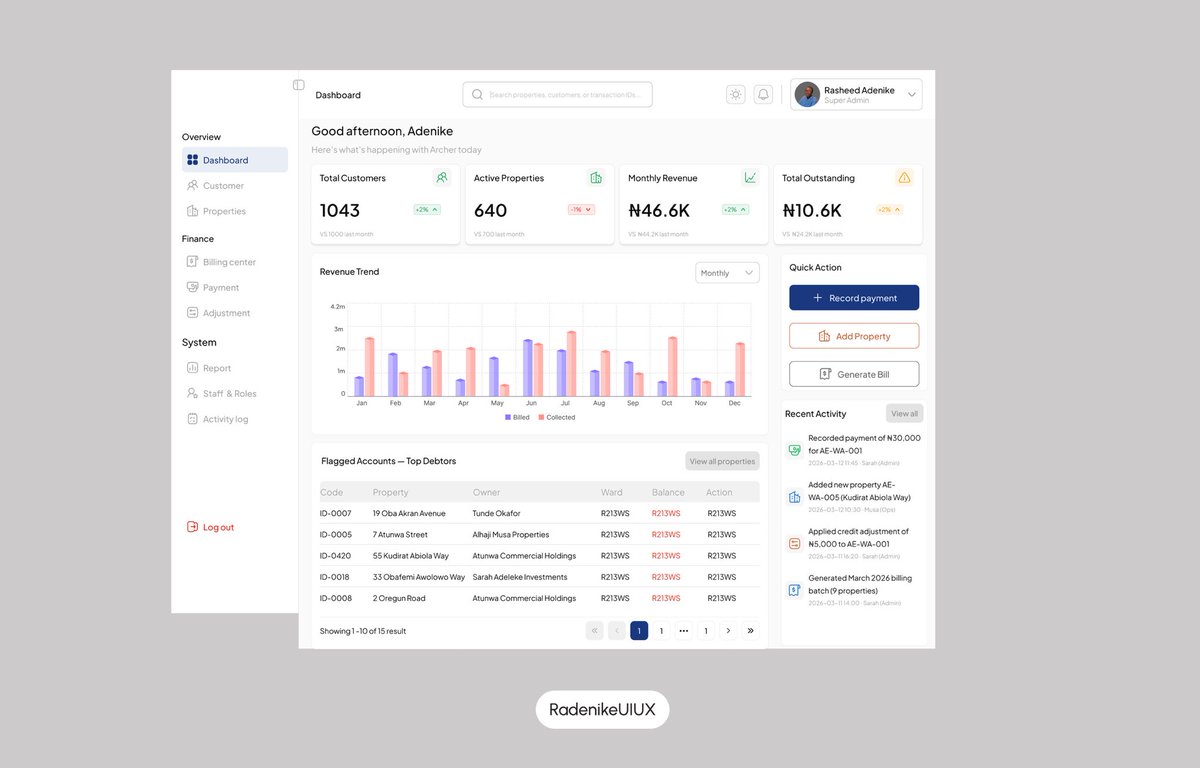Open the Monthly dropdown on Revenue Trend
Image resolution: width=1200 pixels, height=768 pixels.
727,272
